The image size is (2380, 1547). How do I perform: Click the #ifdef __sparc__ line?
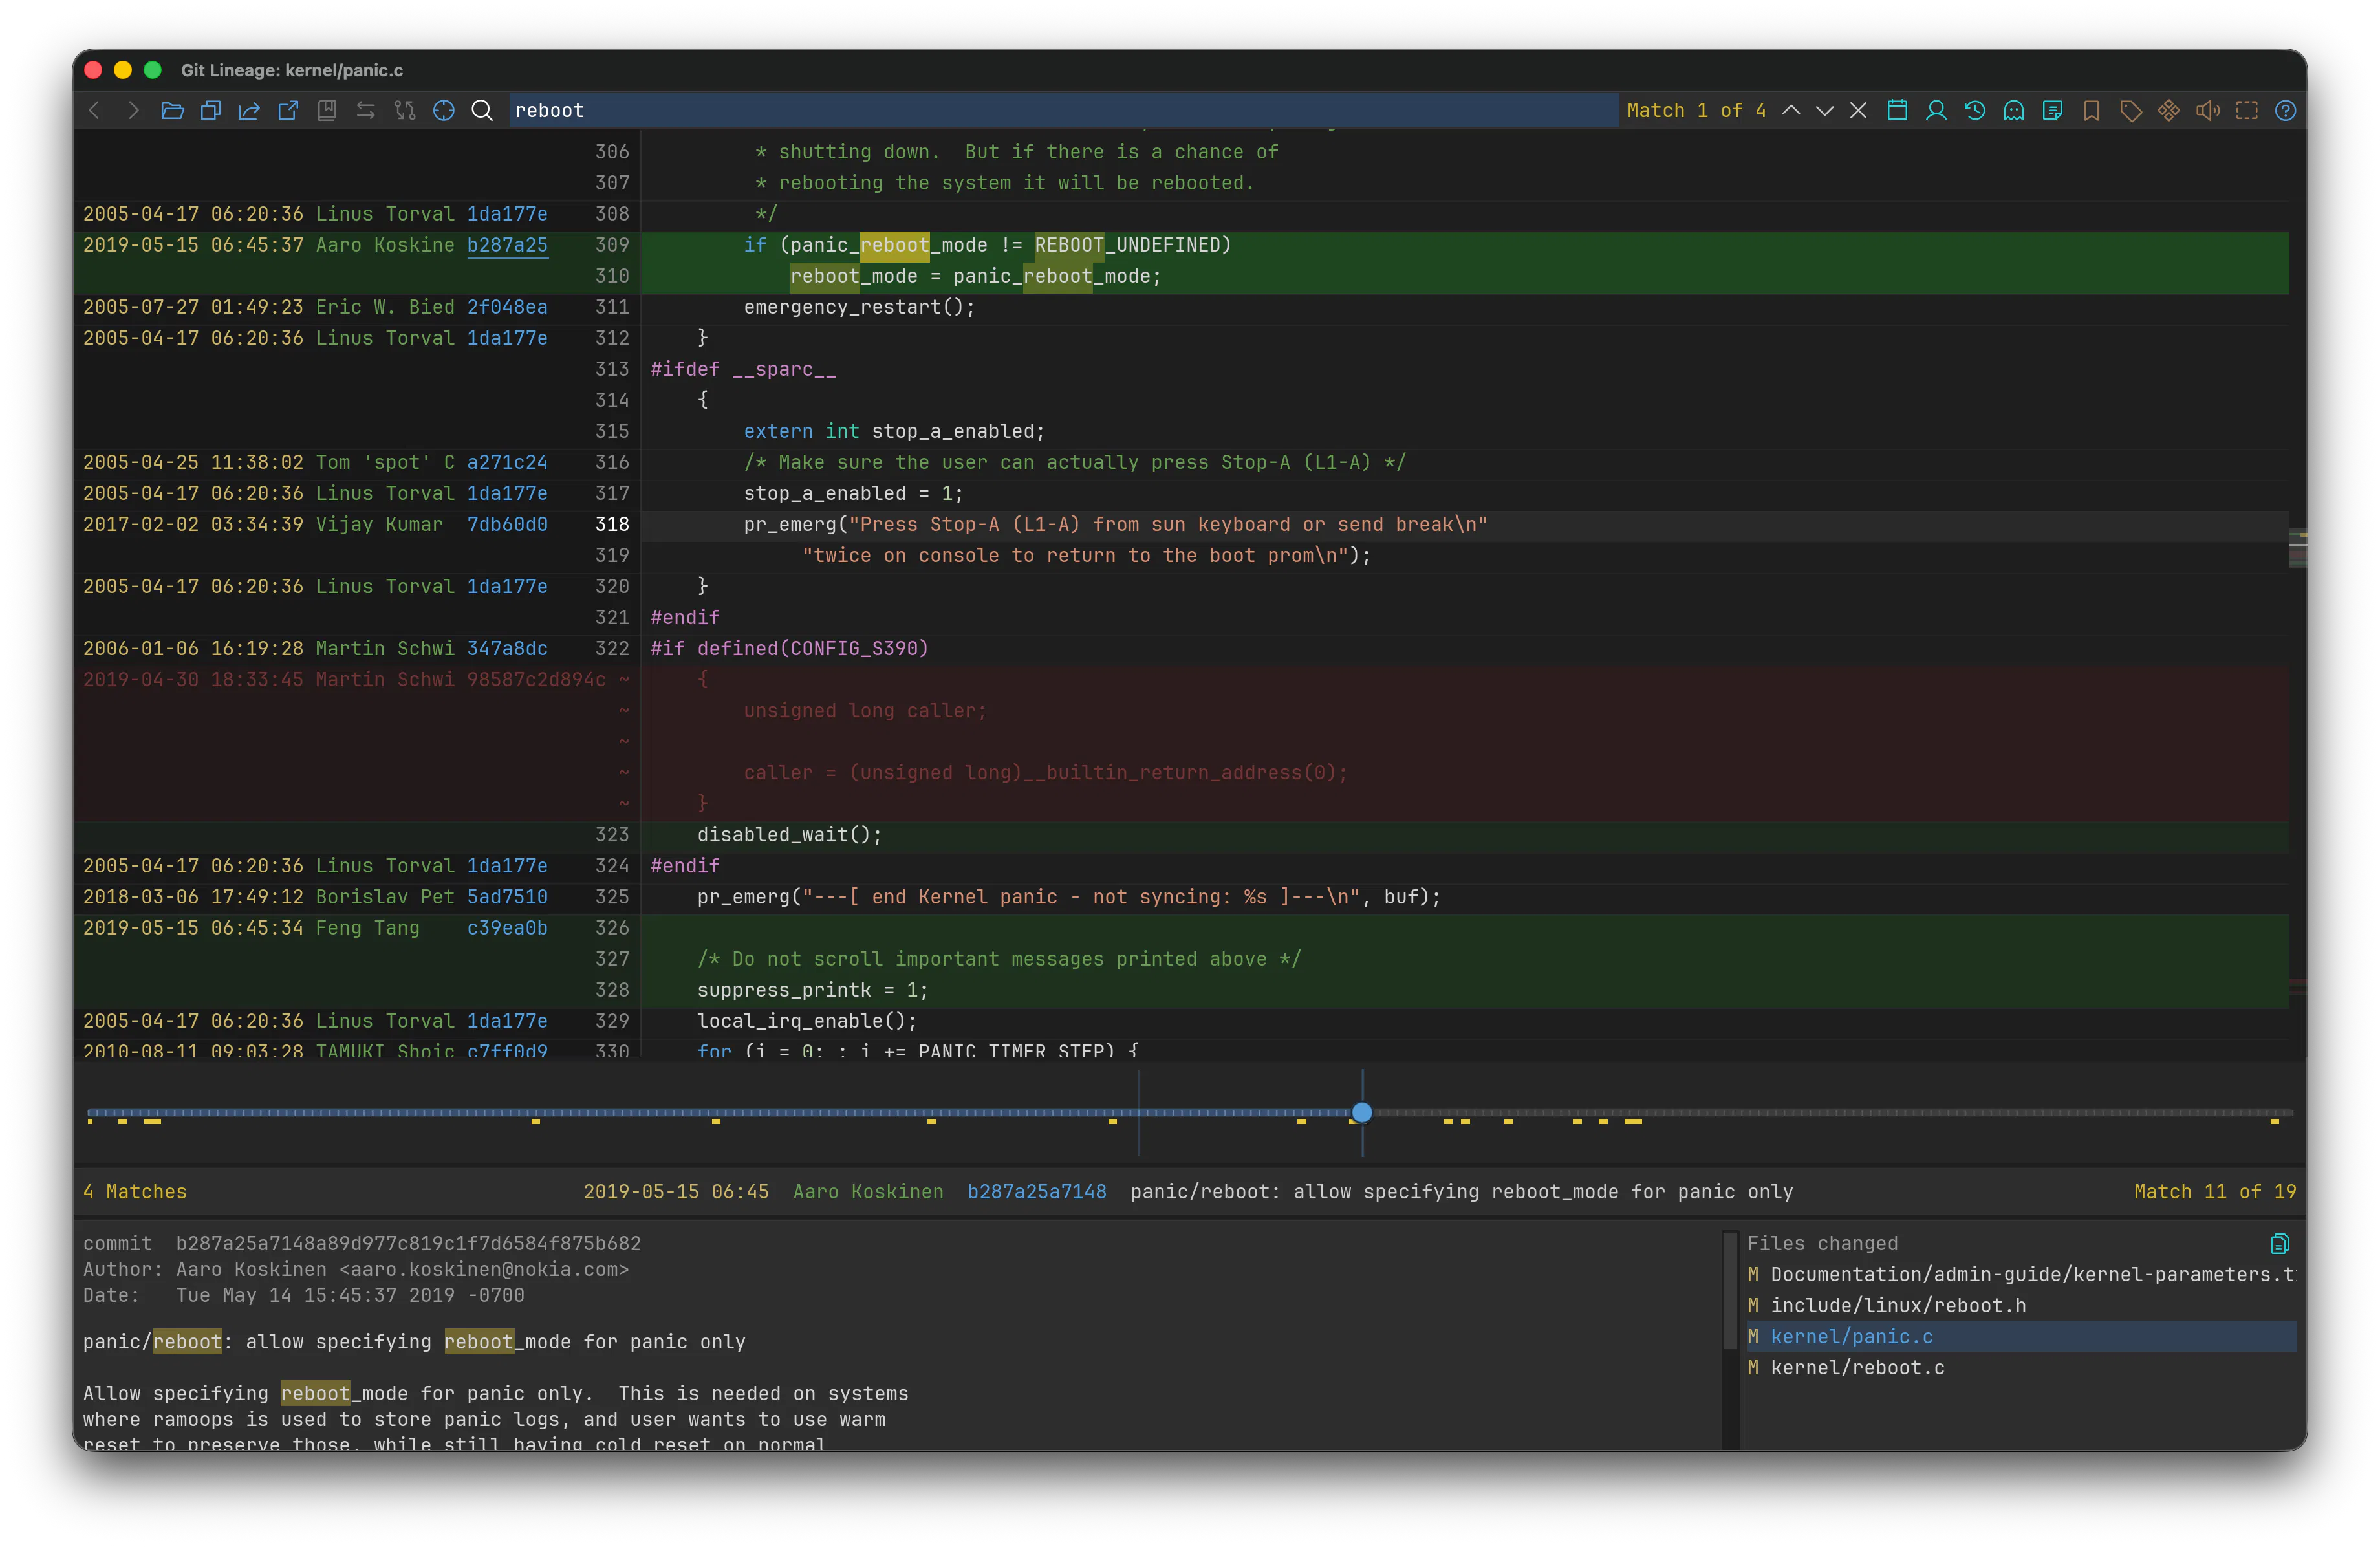tap(743, 369)
